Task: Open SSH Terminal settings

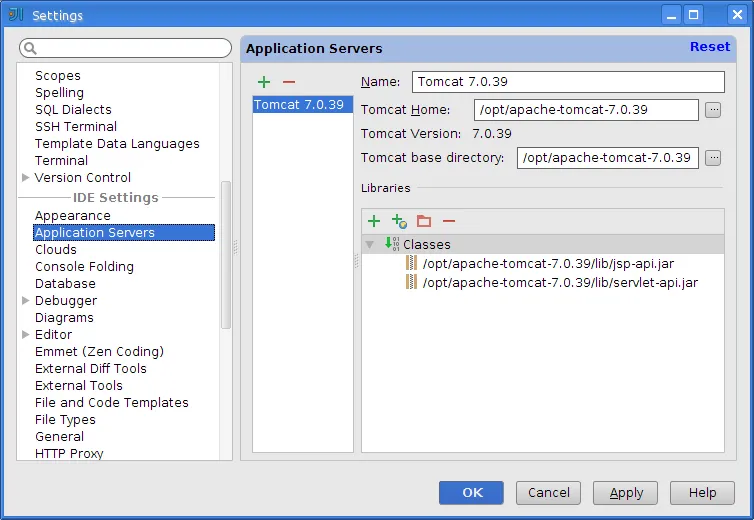Action: pyautogui.click(x=76, y=127)
